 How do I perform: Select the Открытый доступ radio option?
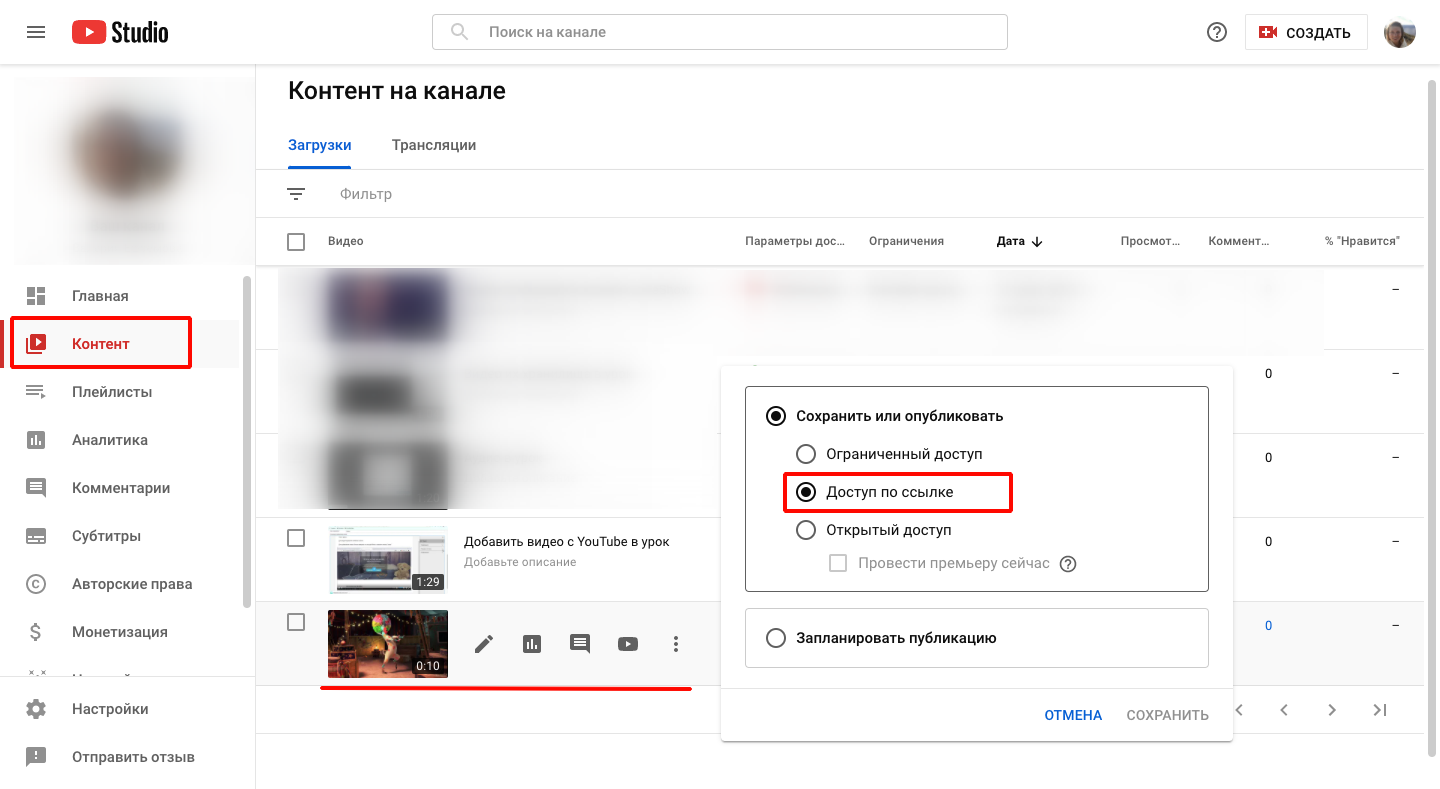point(806,530)
